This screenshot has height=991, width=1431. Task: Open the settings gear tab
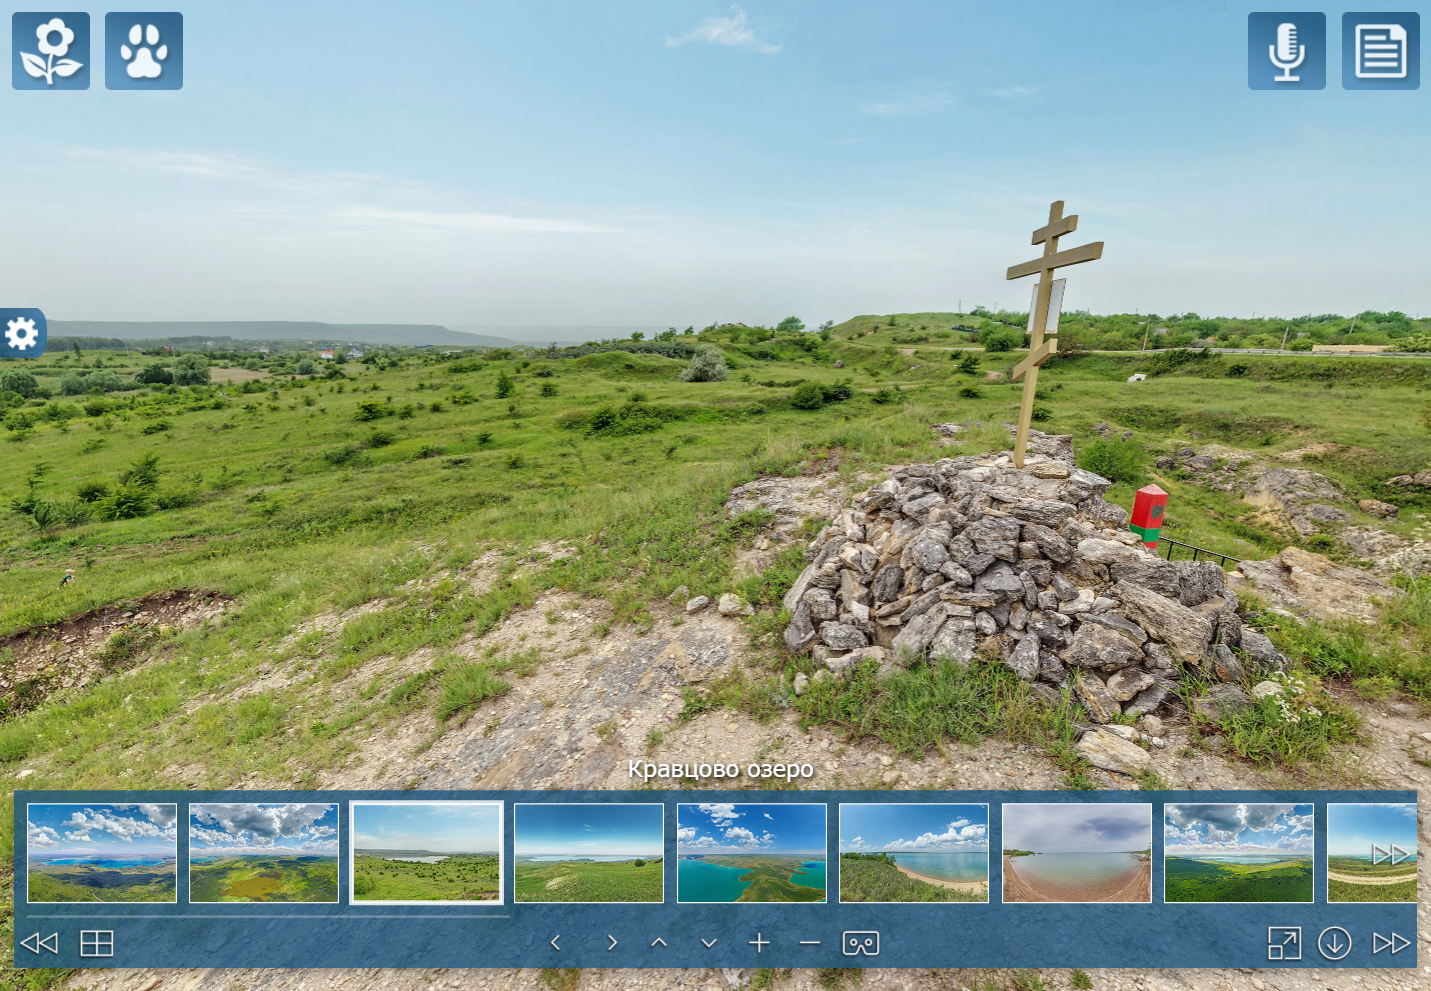22,333
